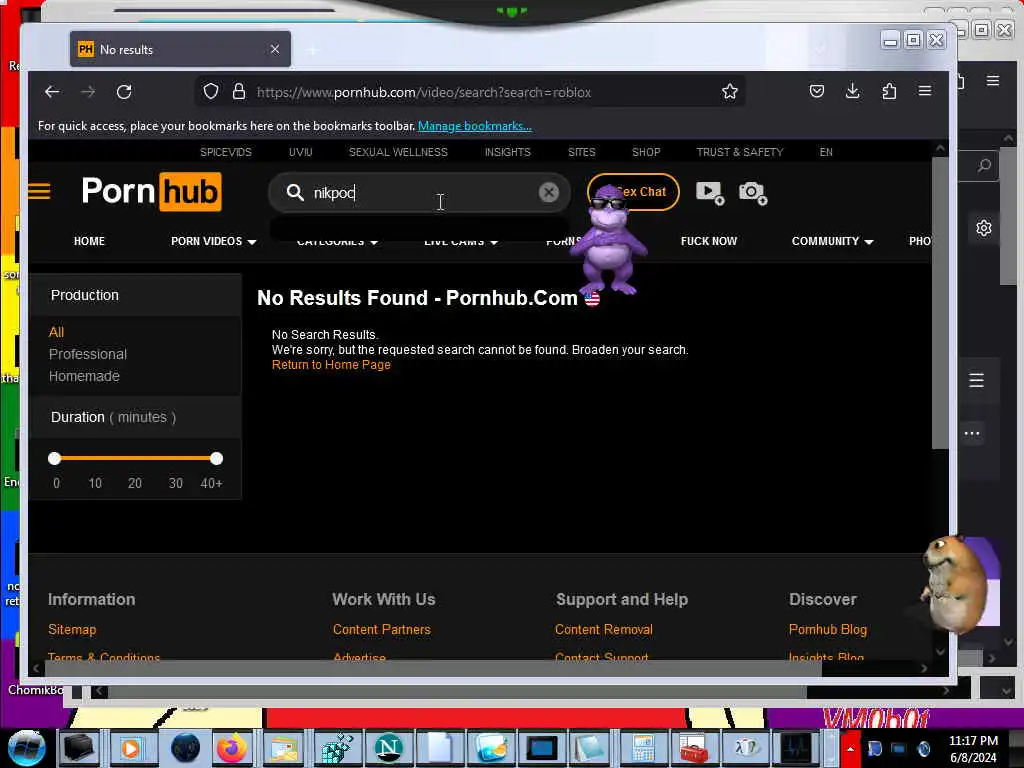Screen dimensions: 1024x768
Task: Expand the videos navigation dropdown arrow
Action: pyautogui.click(x=252, y=242)
